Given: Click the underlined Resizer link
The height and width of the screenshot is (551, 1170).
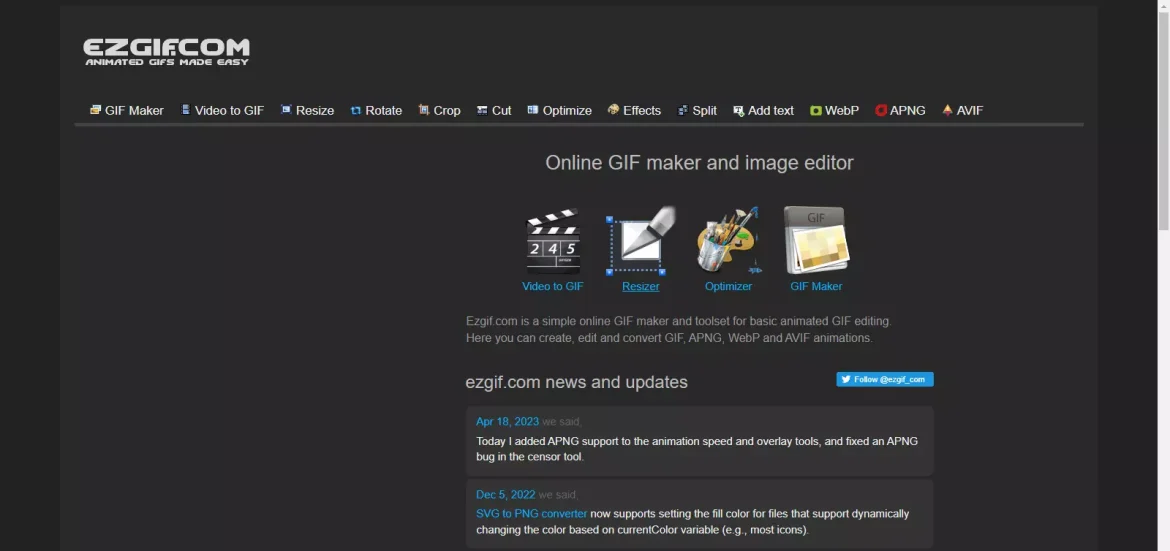Looking at the screenshot, I should click(641, 286).
